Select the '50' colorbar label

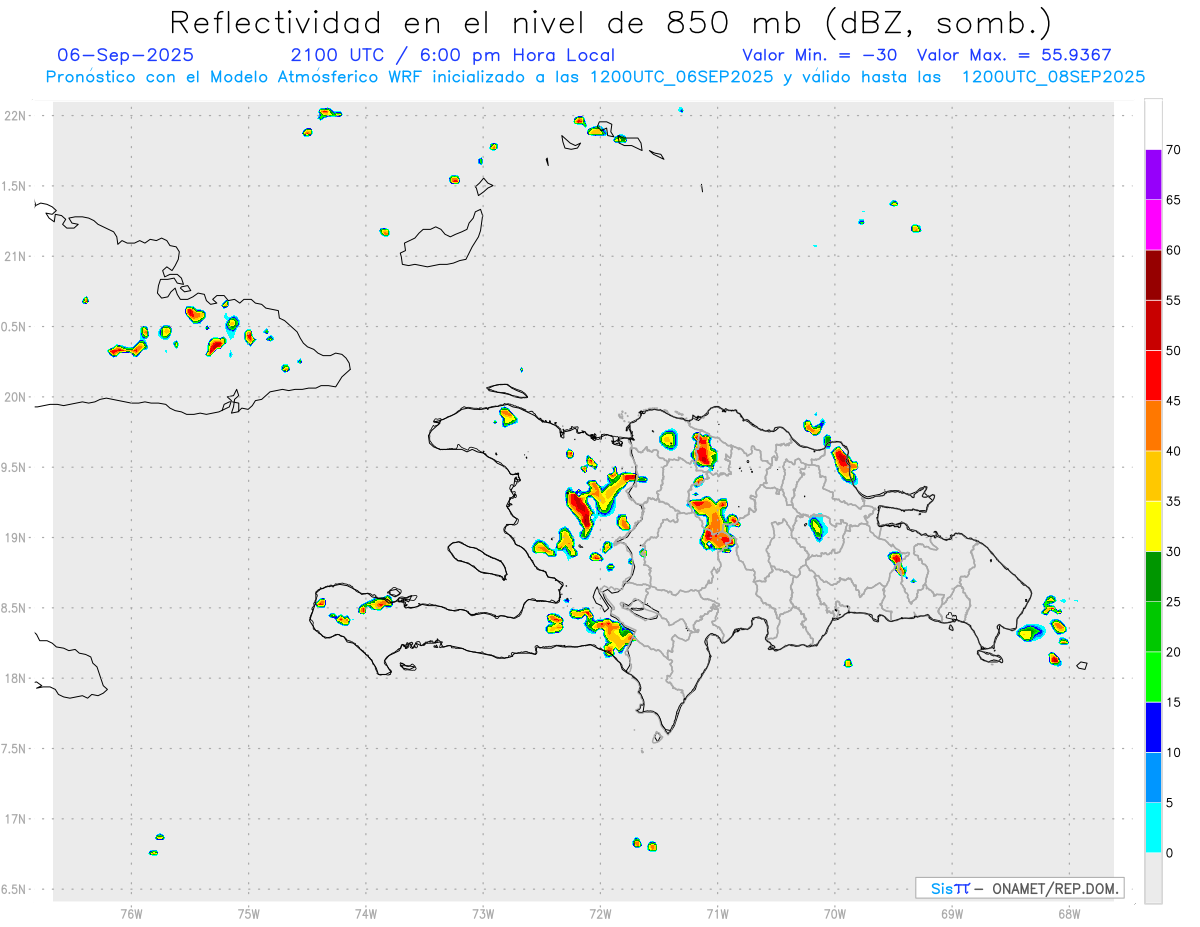tap(1174, 351)
